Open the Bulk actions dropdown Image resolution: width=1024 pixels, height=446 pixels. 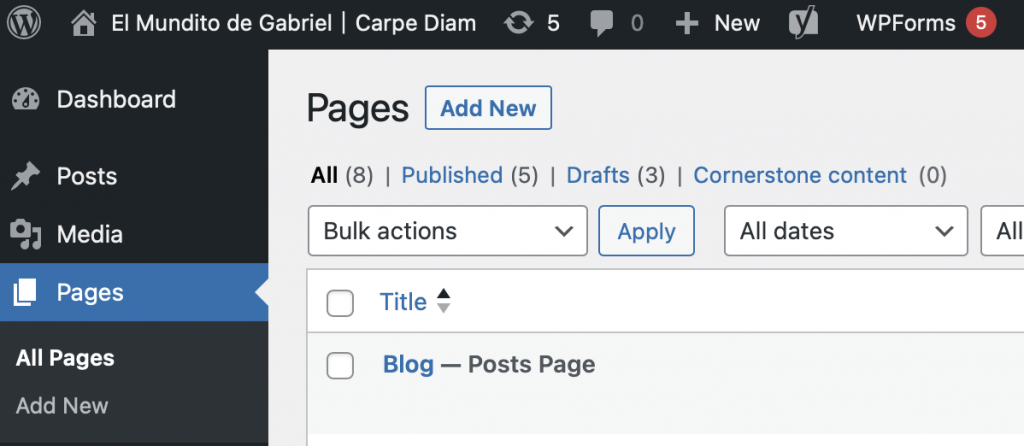pos(447,231)
